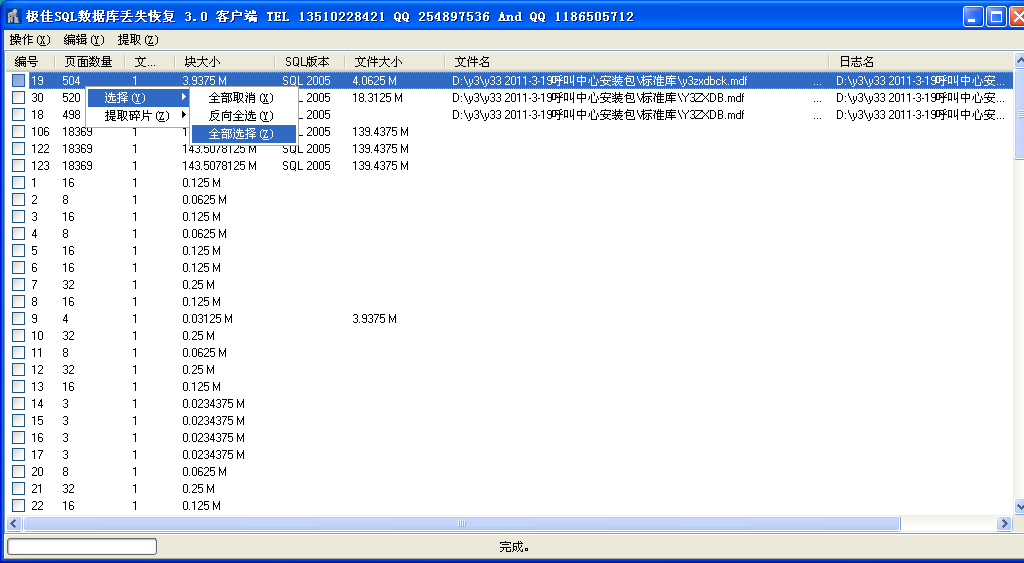Sort by the 编号 column header
This screenshot has width=1024, height=563.
tap(32, 61)
